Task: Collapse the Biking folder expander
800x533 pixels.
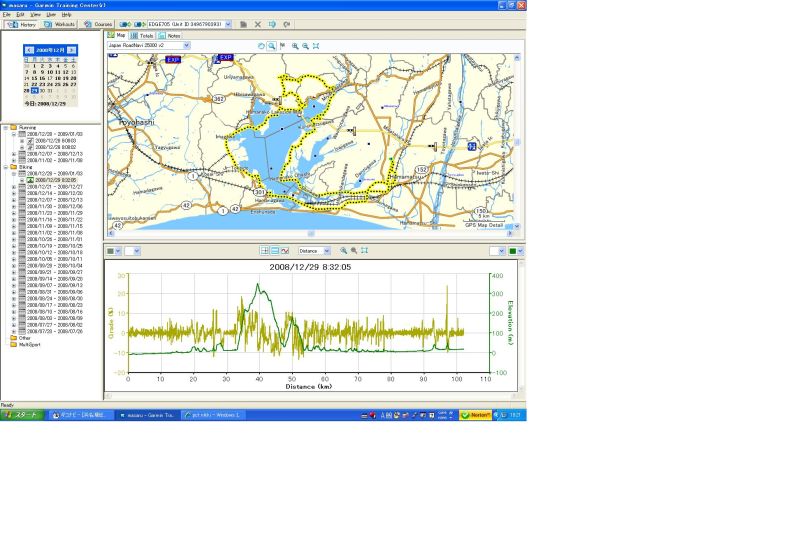Action: (x=6, y=167)
